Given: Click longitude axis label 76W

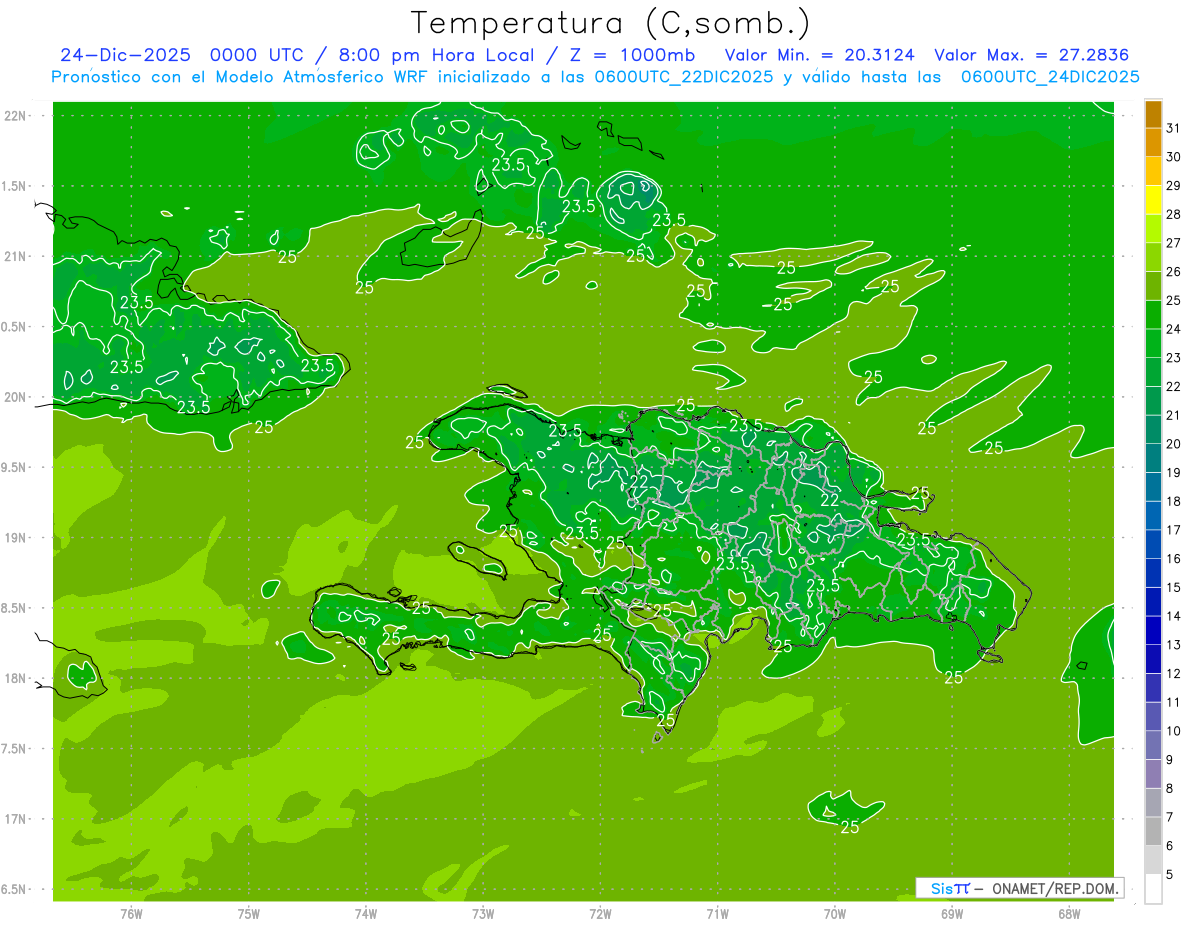Looking at the screenshot, I should [131, 914].
